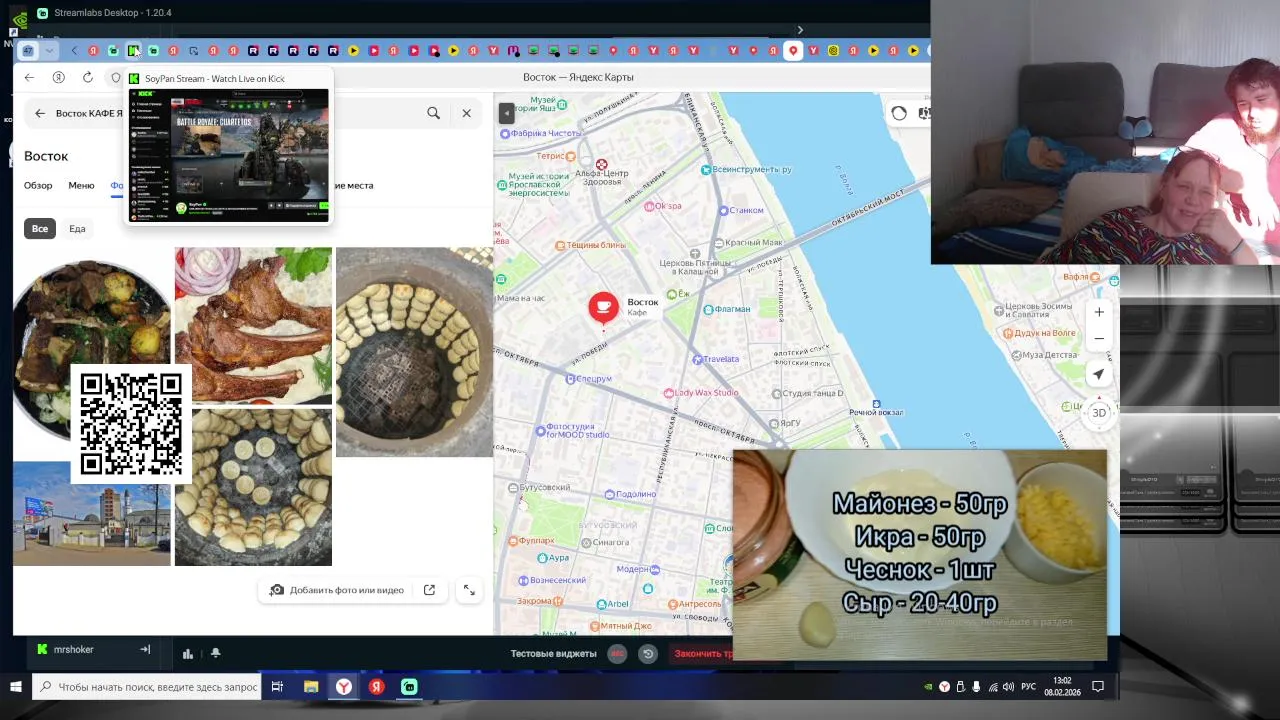Open Streamlabs from the taskbar
Image resolution: width=1280 pixels, height=720 pixels.
(x=409, y=687)
